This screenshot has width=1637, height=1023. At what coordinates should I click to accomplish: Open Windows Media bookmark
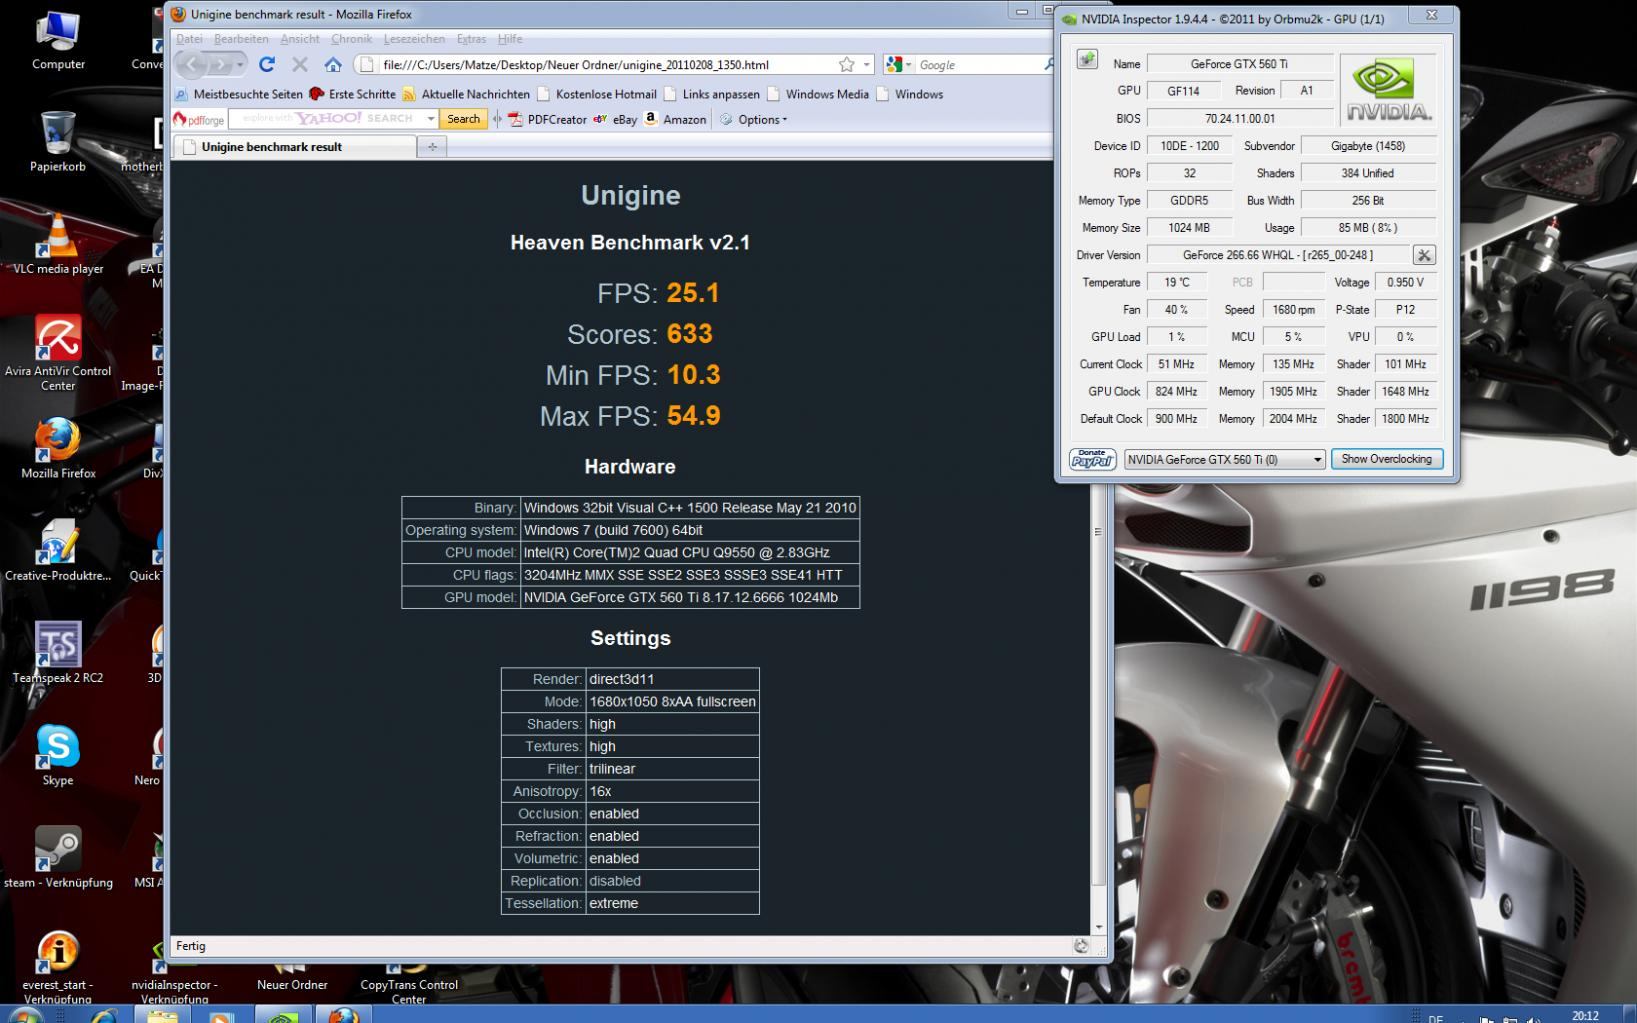point(818,94)
